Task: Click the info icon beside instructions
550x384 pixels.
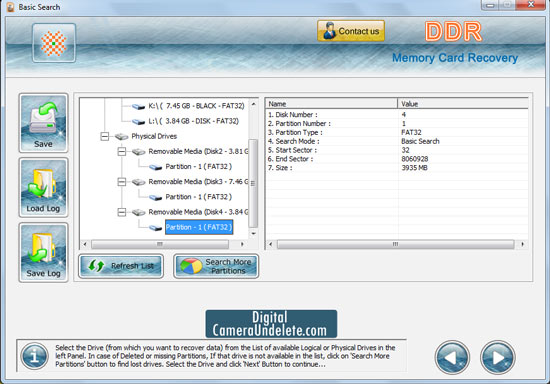Action: pos(34,356)
